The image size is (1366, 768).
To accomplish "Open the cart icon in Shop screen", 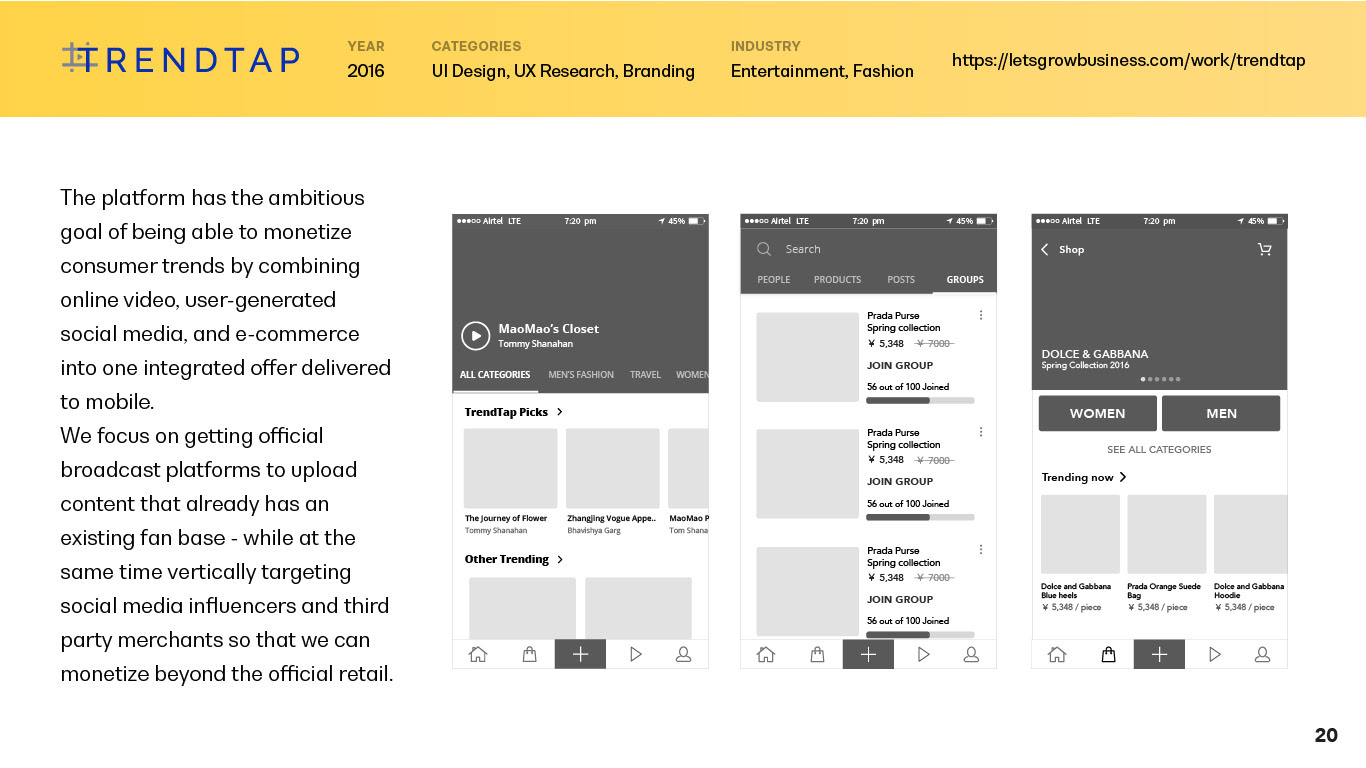I will pos(1265,249).
